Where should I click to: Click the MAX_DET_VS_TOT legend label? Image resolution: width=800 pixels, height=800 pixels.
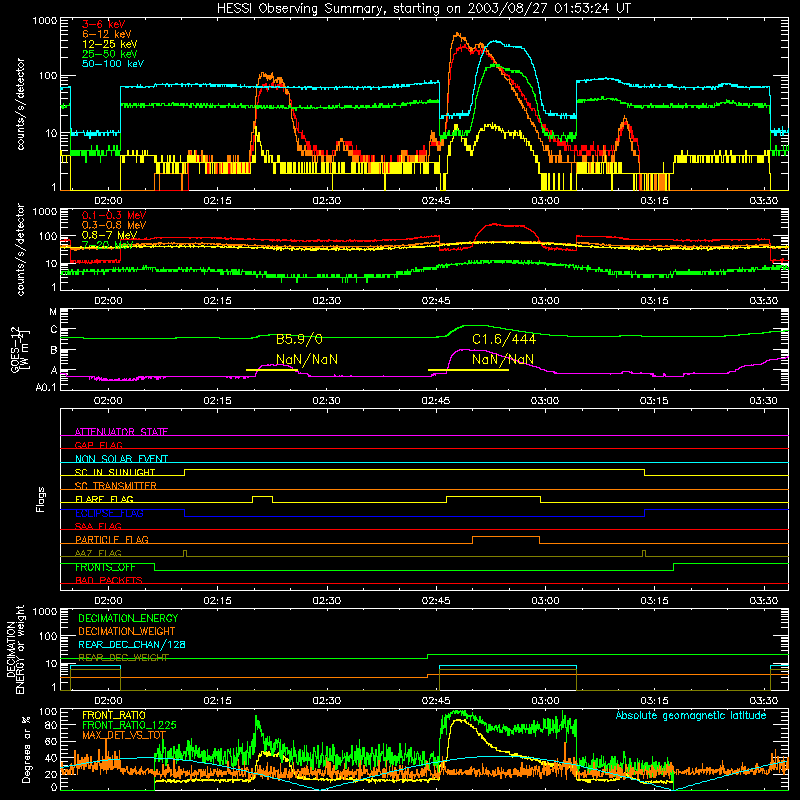123,735
